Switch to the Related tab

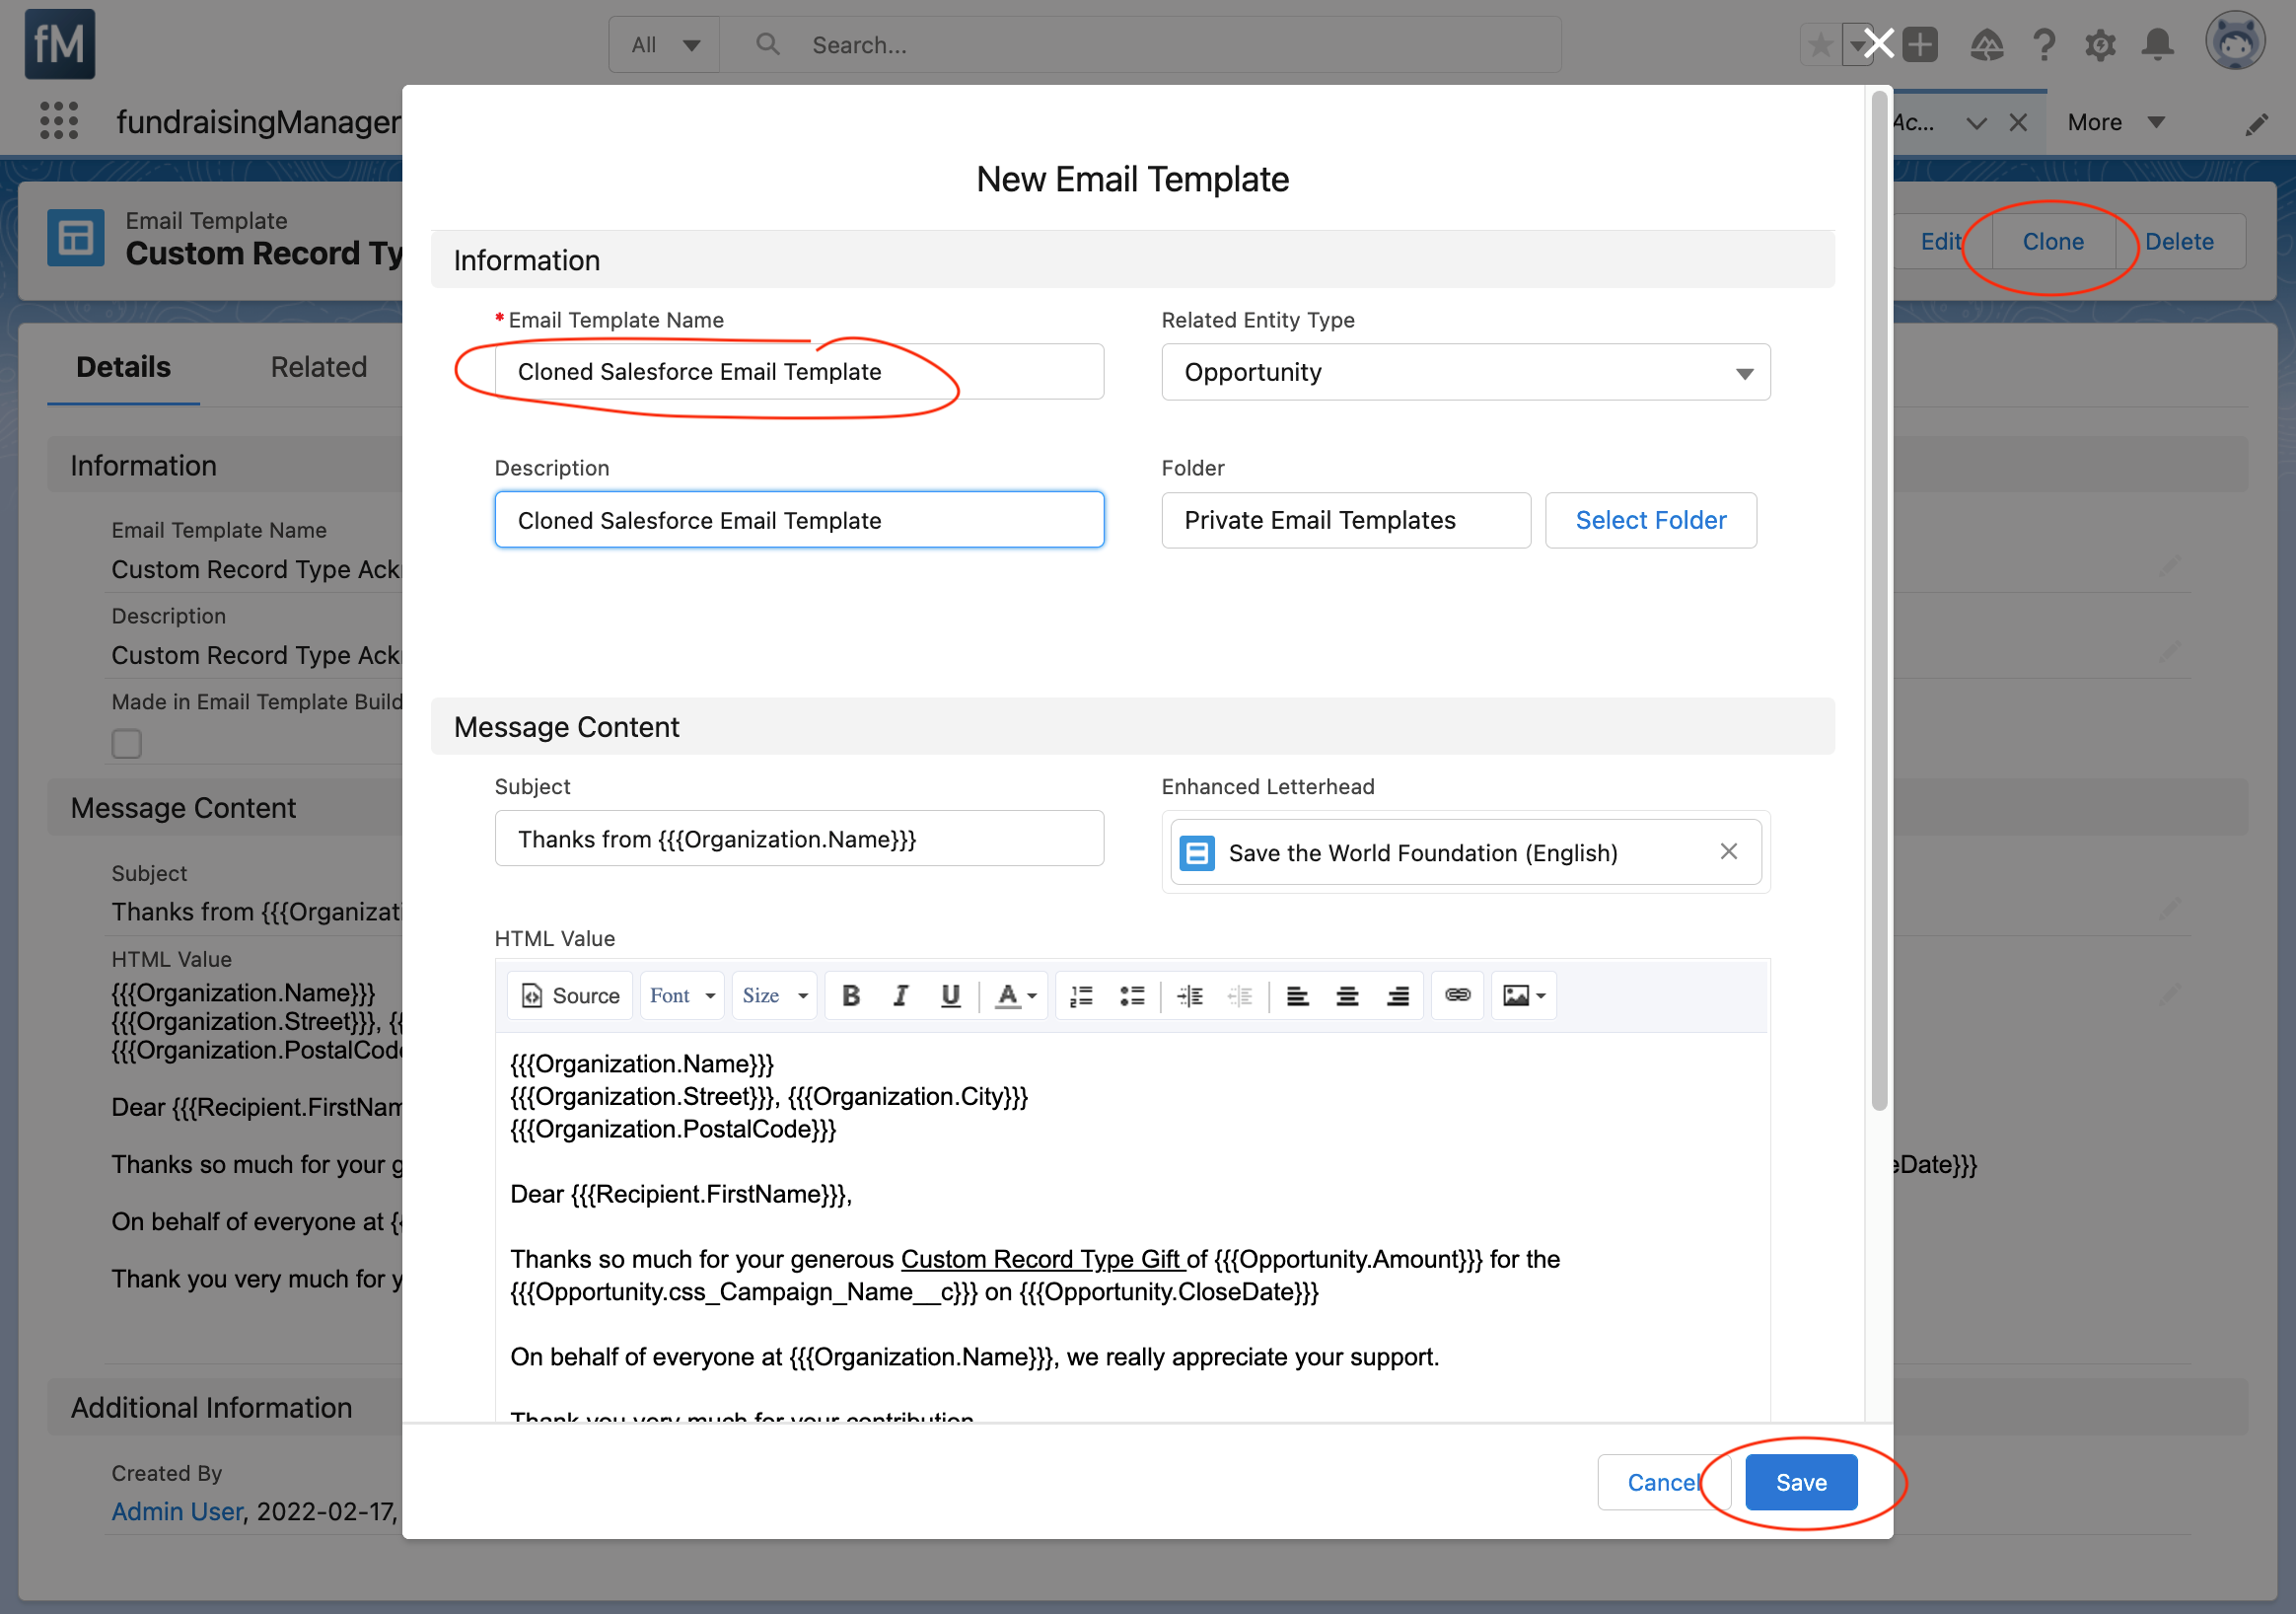318,367
